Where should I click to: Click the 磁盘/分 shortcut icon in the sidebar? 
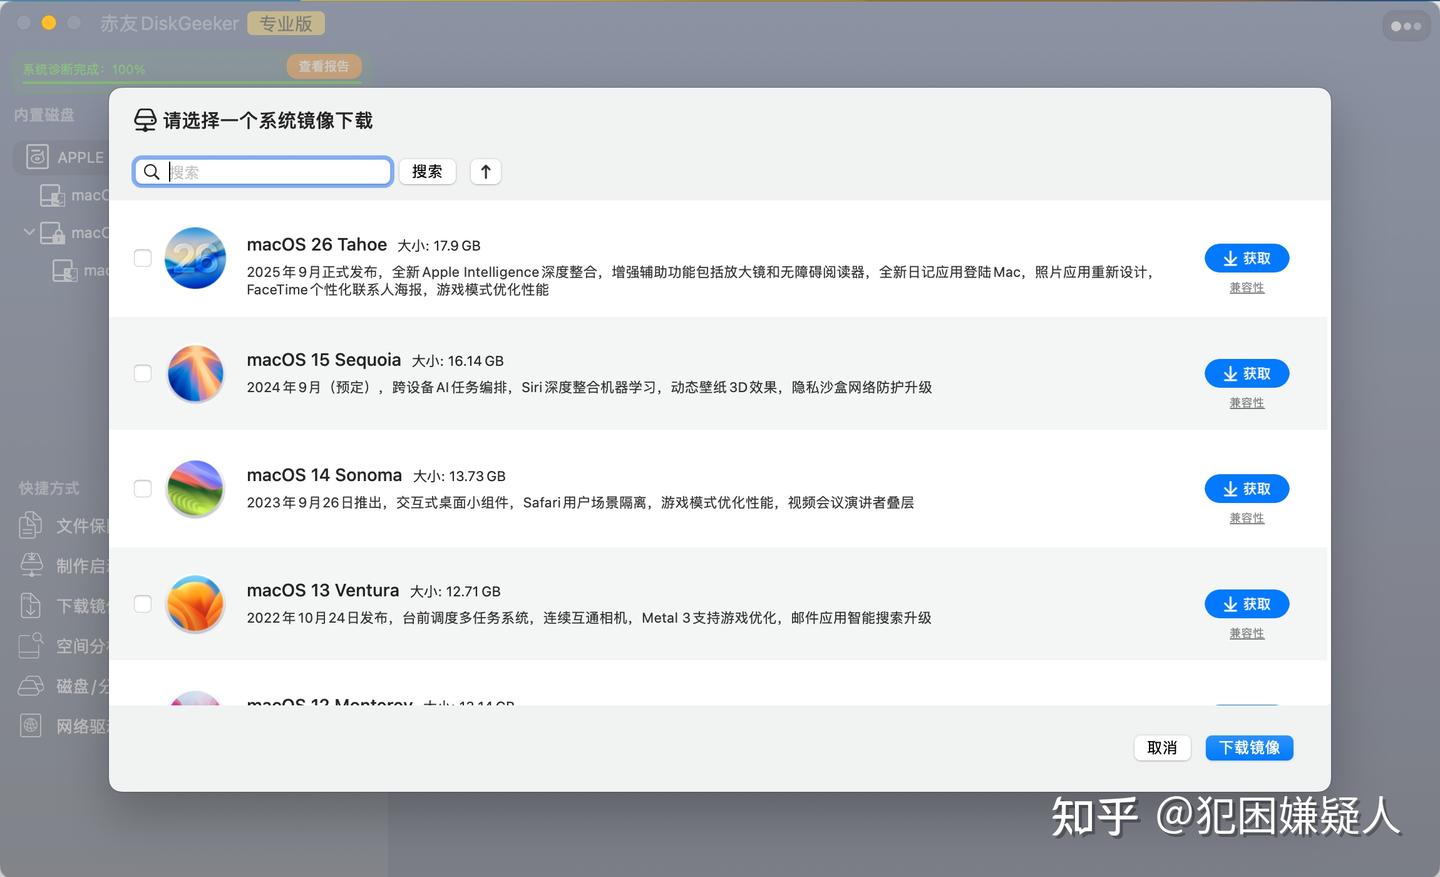click(x=31, y=685)
